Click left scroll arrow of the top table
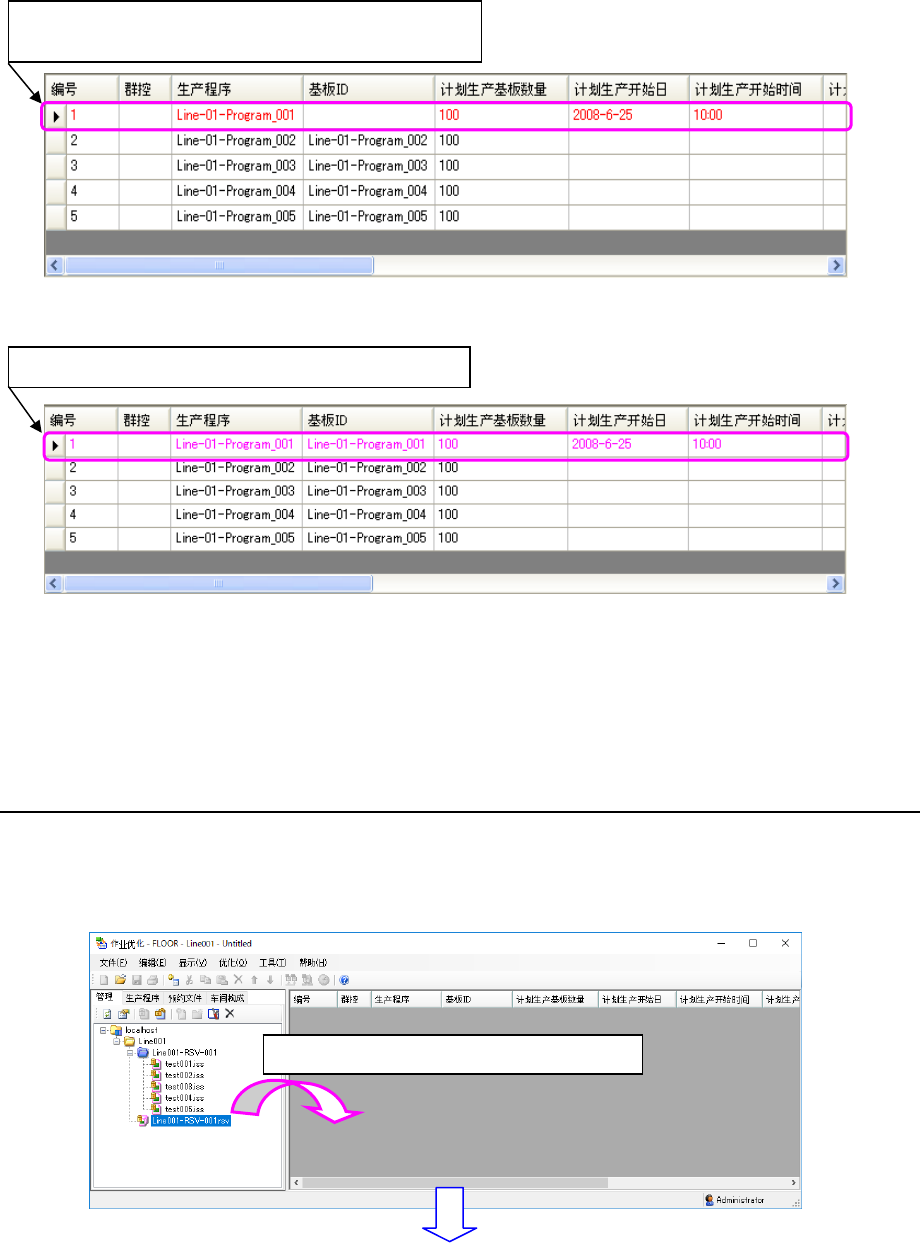This screenshot has width=920, height=1243. coord(55,266)
